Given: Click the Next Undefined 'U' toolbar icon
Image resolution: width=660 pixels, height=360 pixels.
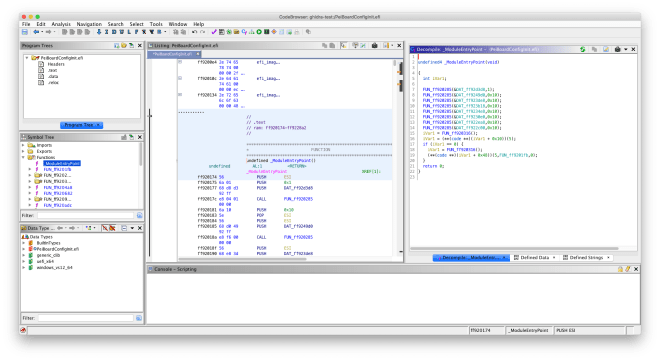Looking at the screenshot, I should [122, 32].
